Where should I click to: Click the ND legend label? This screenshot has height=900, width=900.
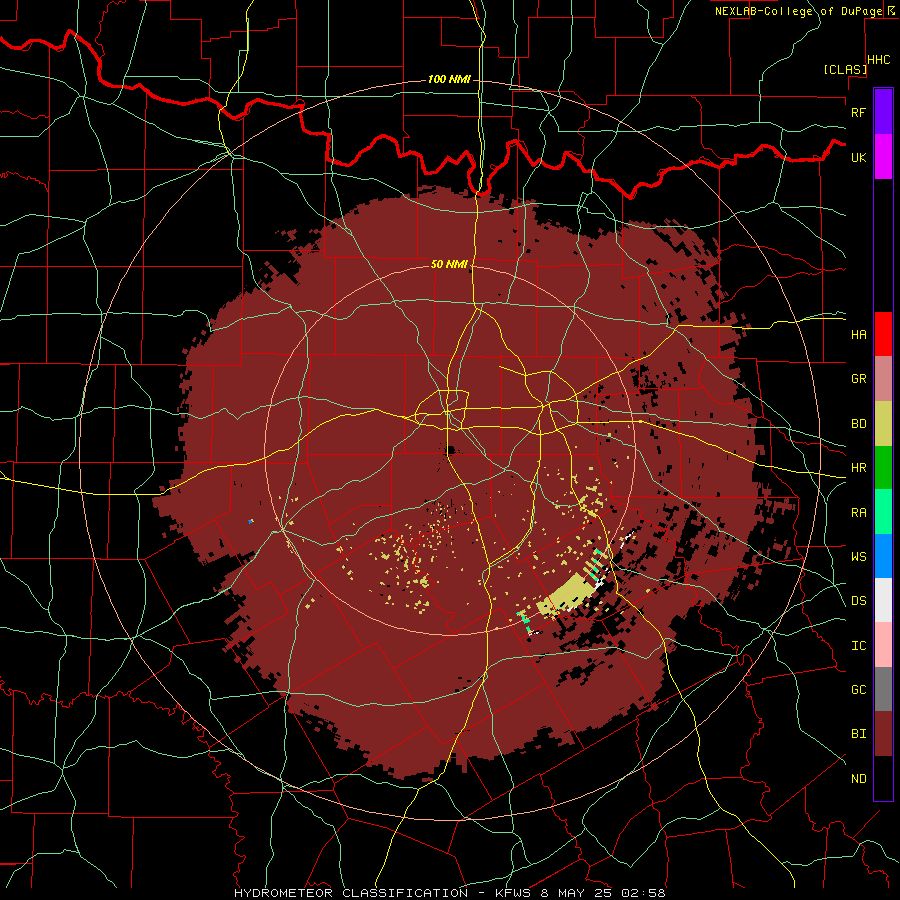tap(858, 779)
